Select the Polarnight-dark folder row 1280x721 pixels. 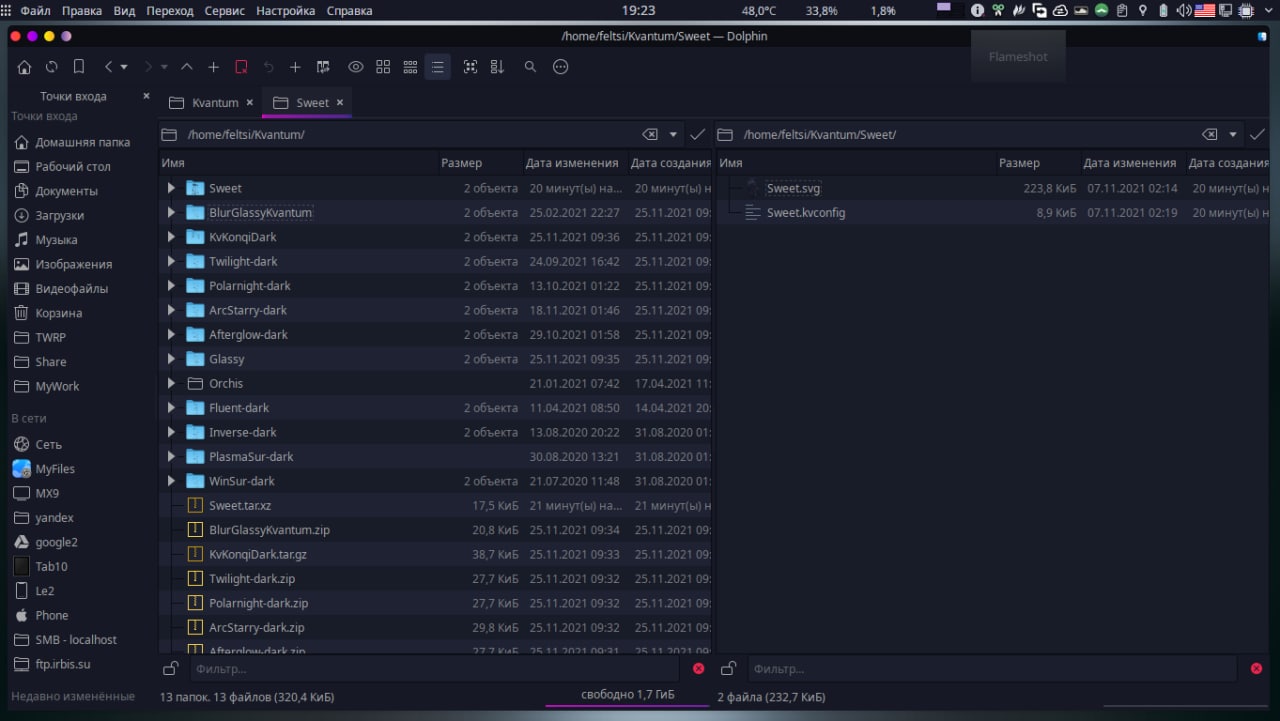tap(435, 286)
